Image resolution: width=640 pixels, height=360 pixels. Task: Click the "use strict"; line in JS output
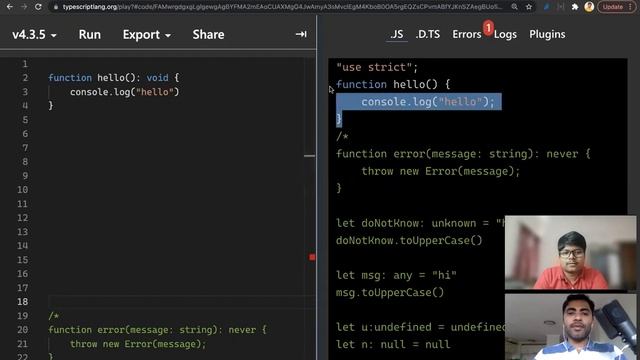click(x=377, y=67)
